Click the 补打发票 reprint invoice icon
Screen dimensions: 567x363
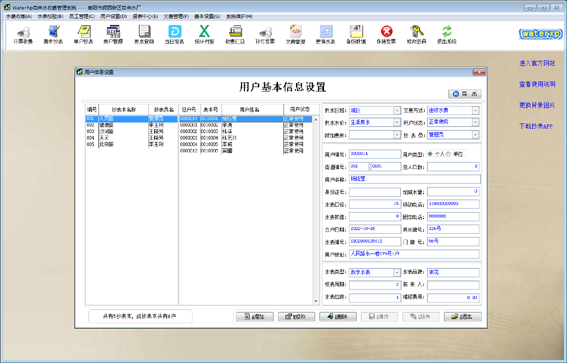pyautogui.click(x=265, y=34)
